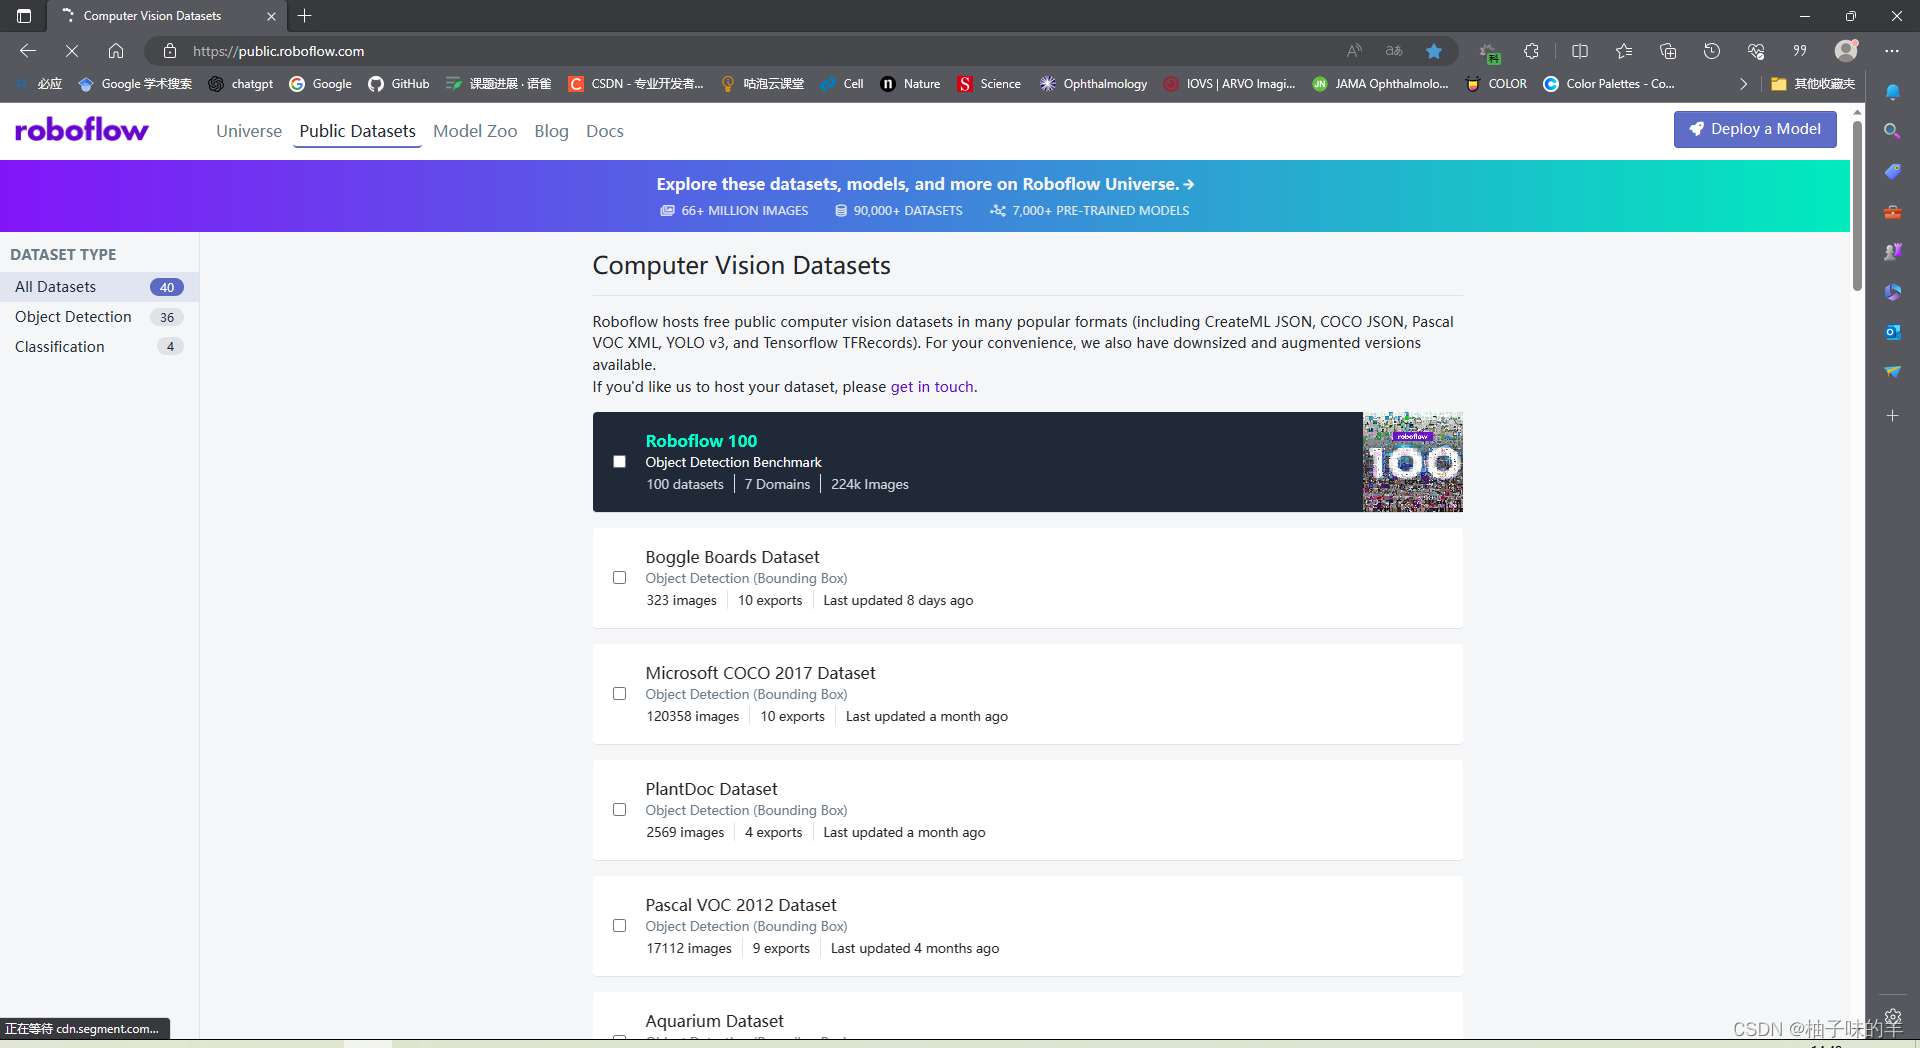Tick the Boggle Boards Dataset checkbox
This screenshot has height=1048, width=1920.
[619, 578]
